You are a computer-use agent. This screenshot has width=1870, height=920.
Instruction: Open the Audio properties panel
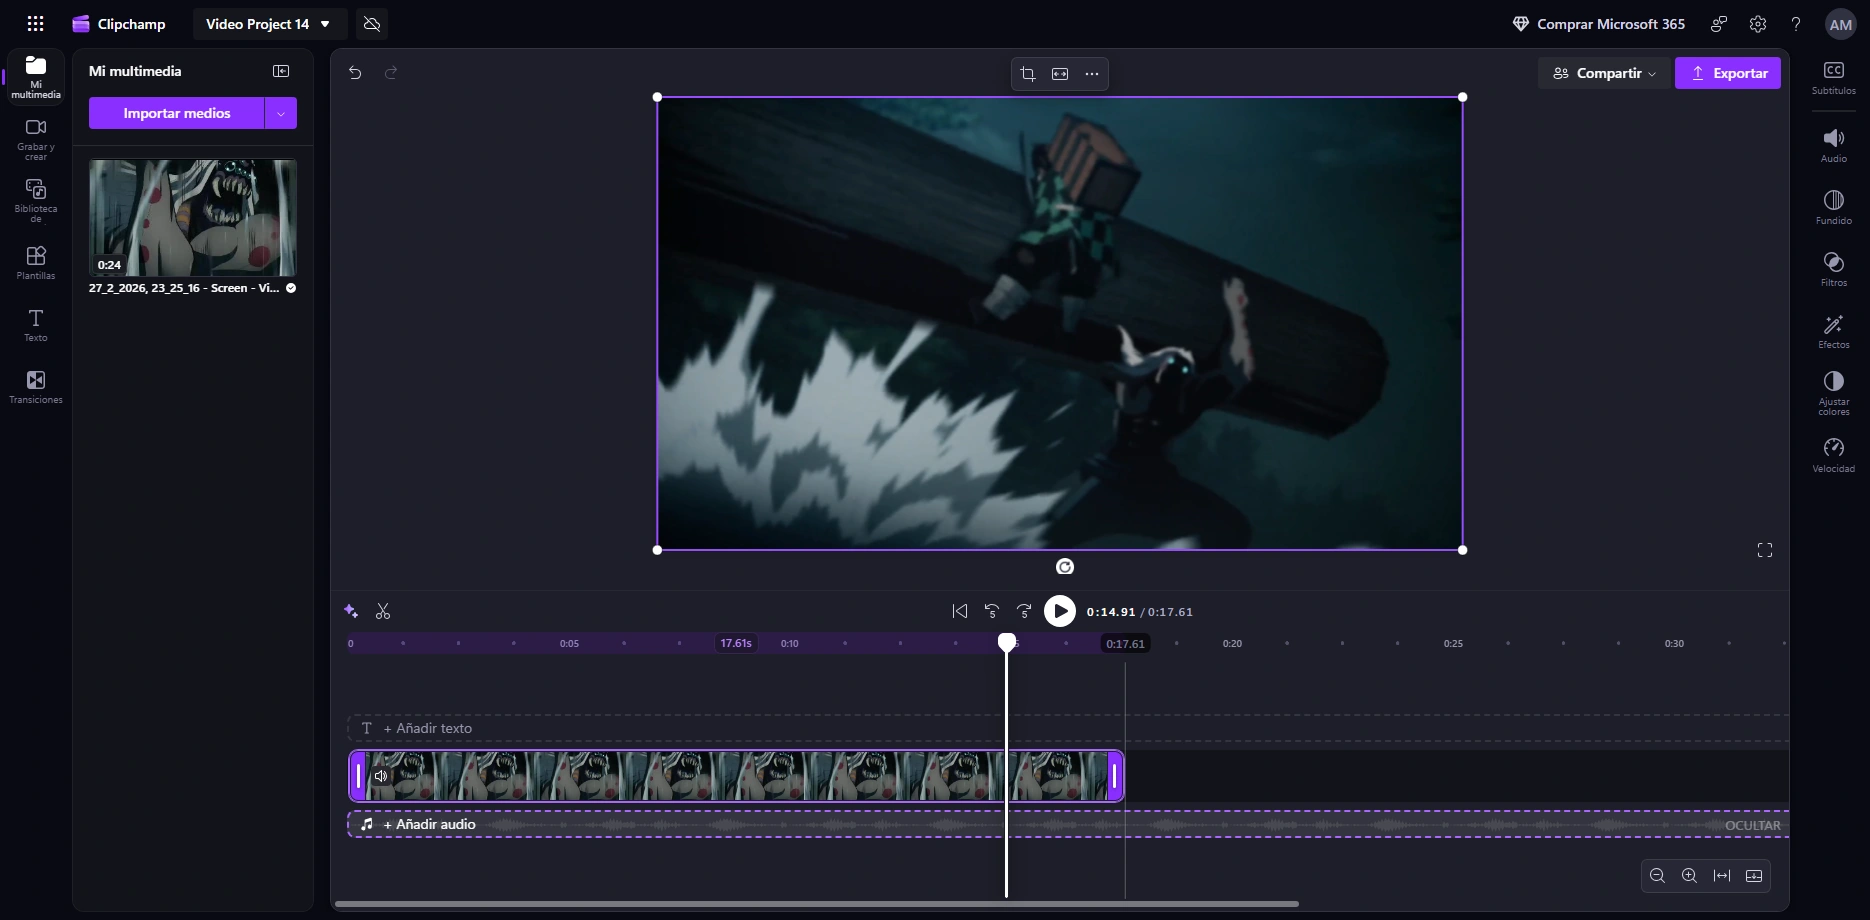click(x=1834, y=145)
